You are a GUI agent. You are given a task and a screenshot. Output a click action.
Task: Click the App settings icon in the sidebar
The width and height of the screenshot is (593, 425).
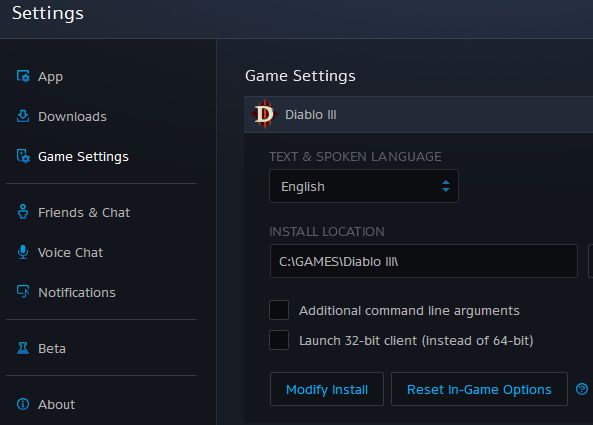pyautogui.click(x=23, y=76)
